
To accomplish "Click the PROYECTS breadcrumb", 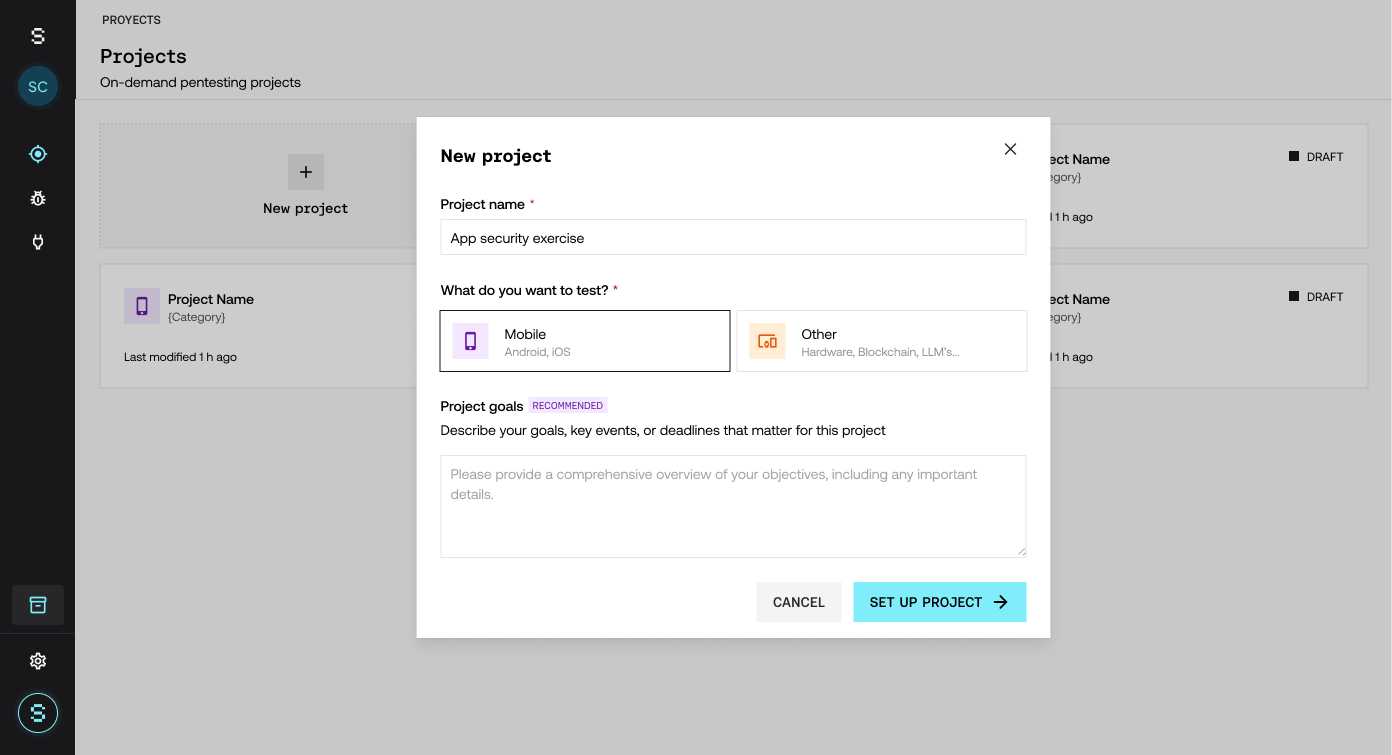I will tap(132, 20).
